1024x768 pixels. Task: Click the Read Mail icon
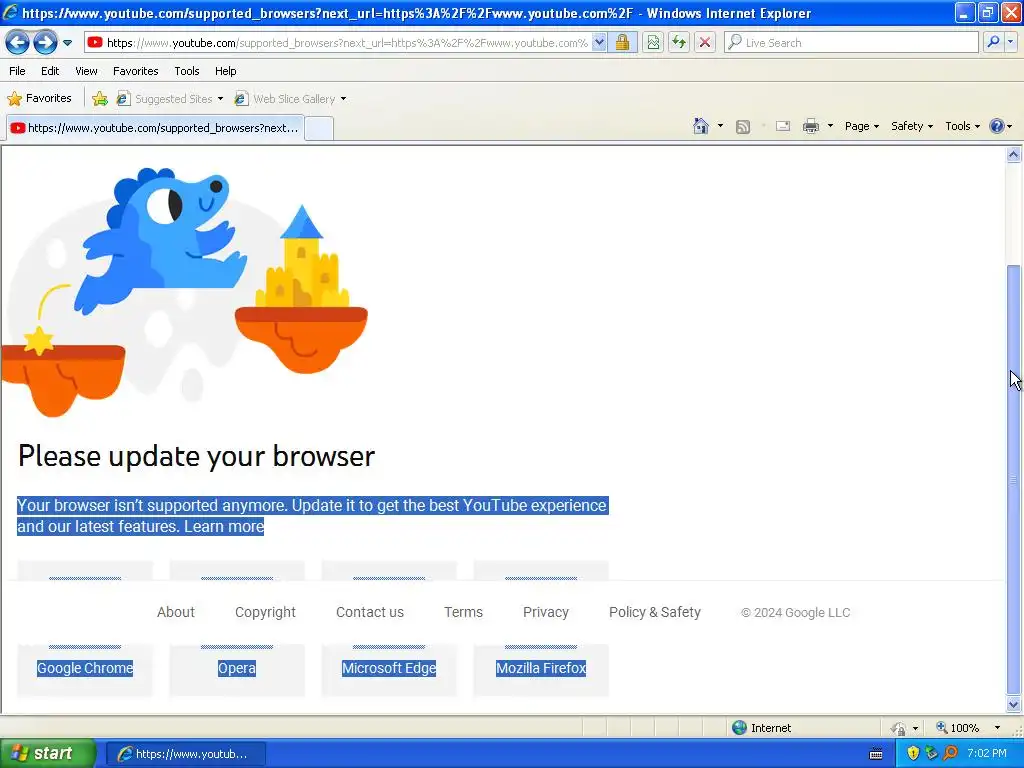point(783,126)
